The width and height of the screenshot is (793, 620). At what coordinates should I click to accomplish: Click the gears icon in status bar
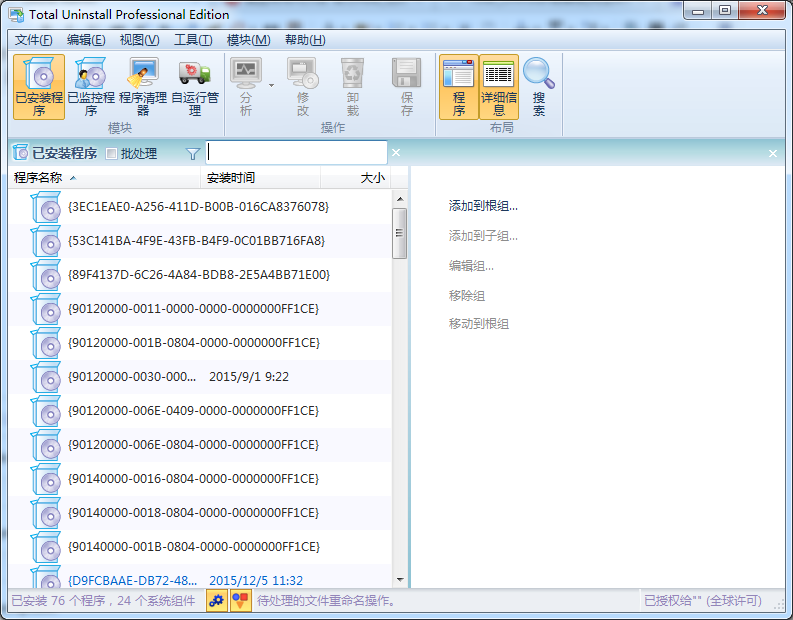click(x=216, y=601)
